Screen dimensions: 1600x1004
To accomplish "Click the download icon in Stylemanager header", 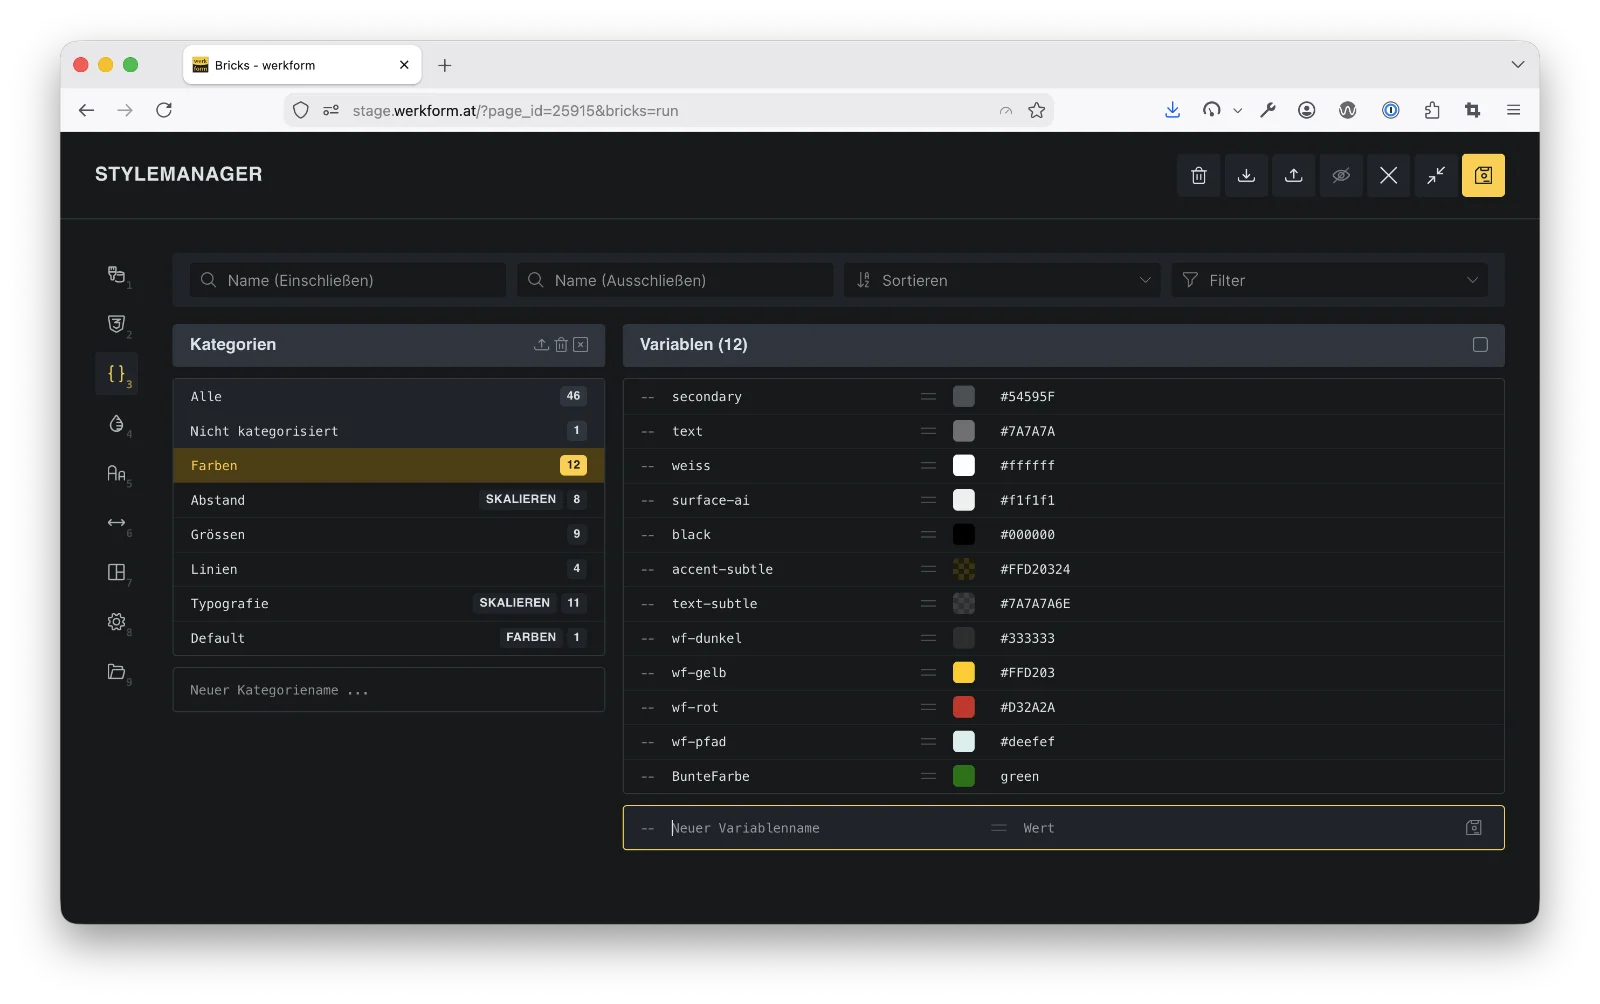I will (x=1246, y=175).
